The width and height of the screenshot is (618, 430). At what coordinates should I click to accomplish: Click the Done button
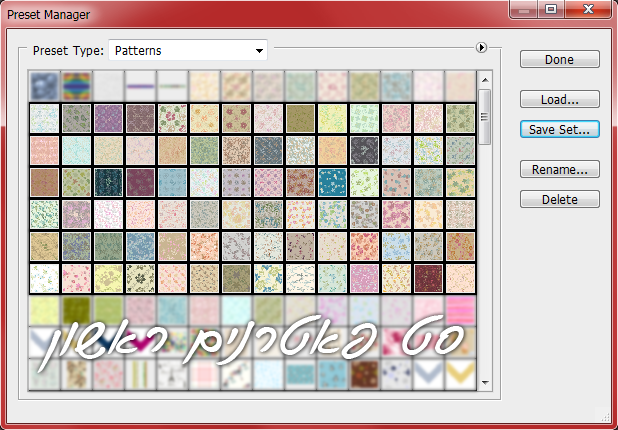tap(559, 59)
